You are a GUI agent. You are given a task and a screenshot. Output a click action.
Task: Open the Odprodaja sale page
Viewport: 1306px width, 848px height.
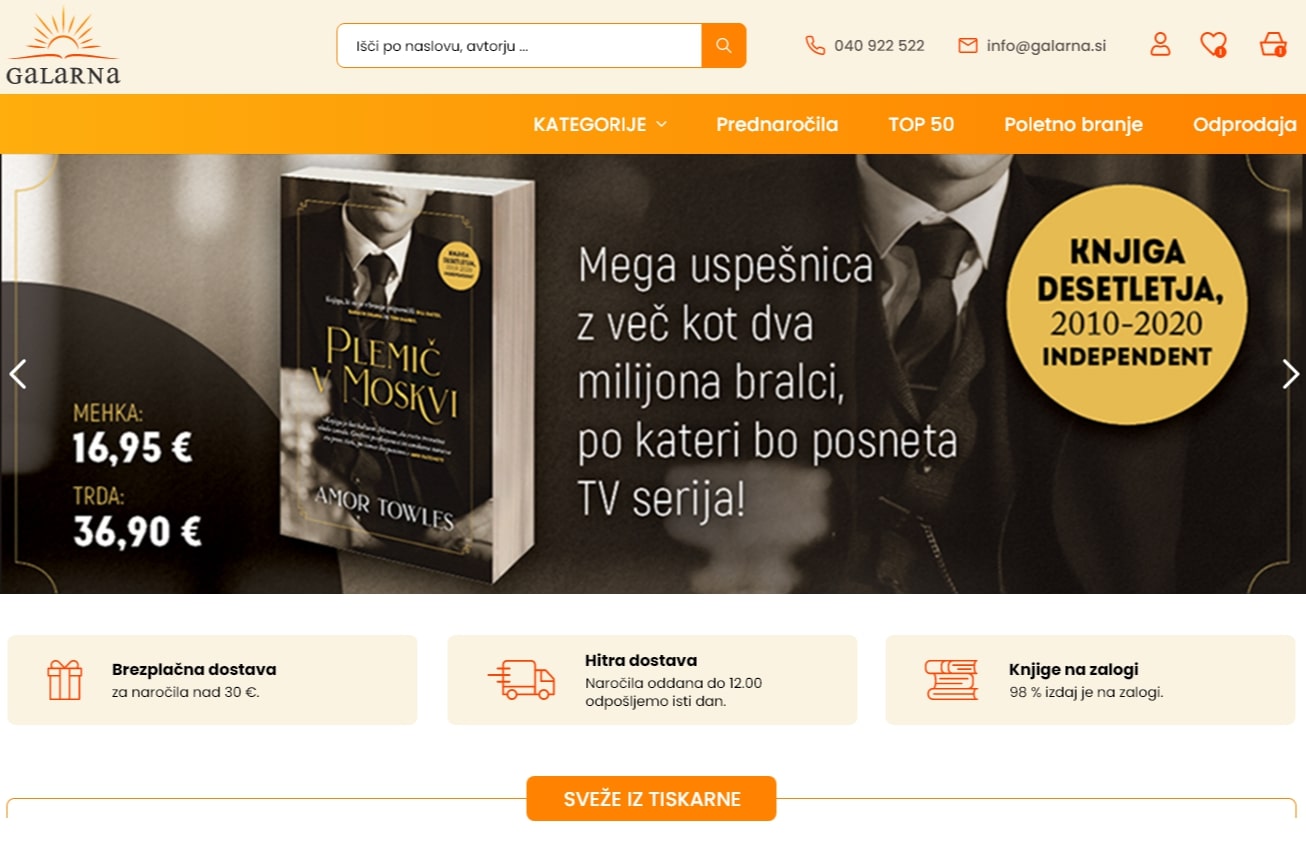coord(1245,125)
